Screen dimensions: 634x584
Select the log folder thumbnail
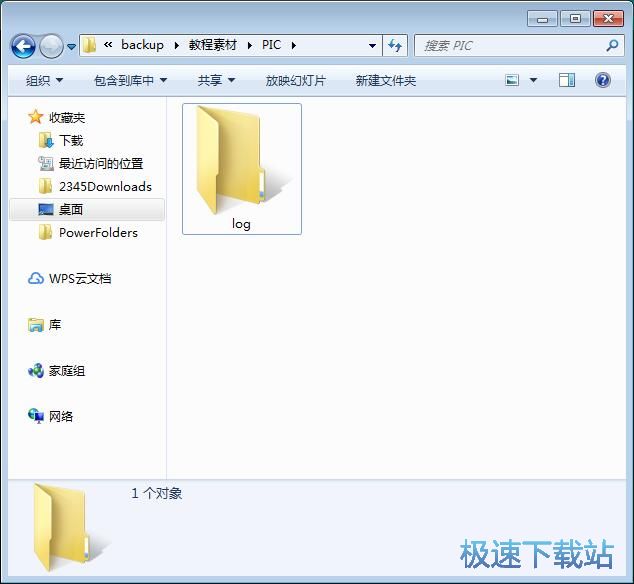(242, 162)
